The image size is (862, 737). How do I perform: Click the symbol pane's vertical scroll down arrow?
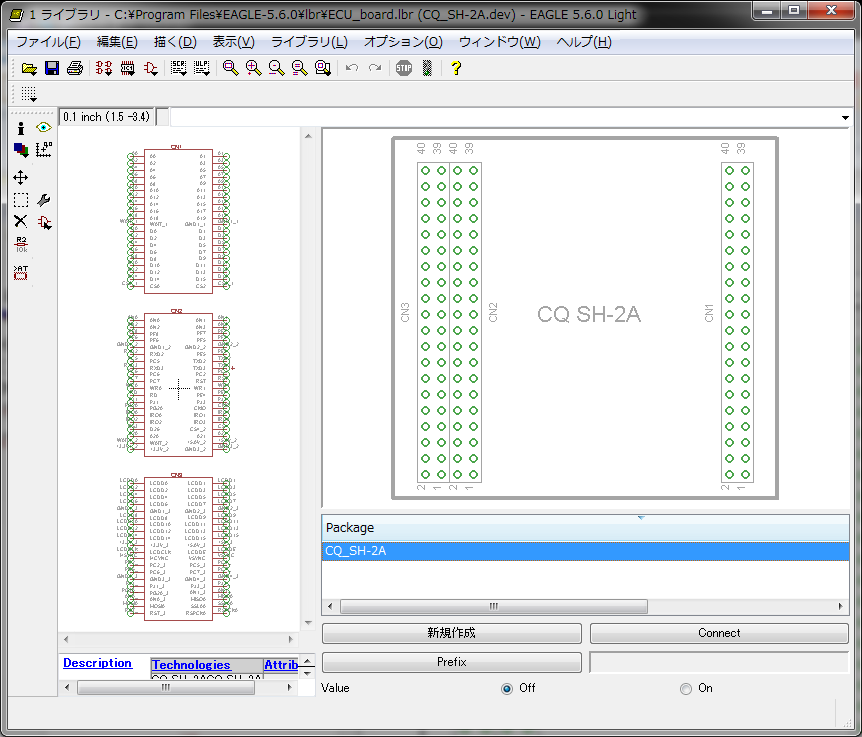coord(308,623)
